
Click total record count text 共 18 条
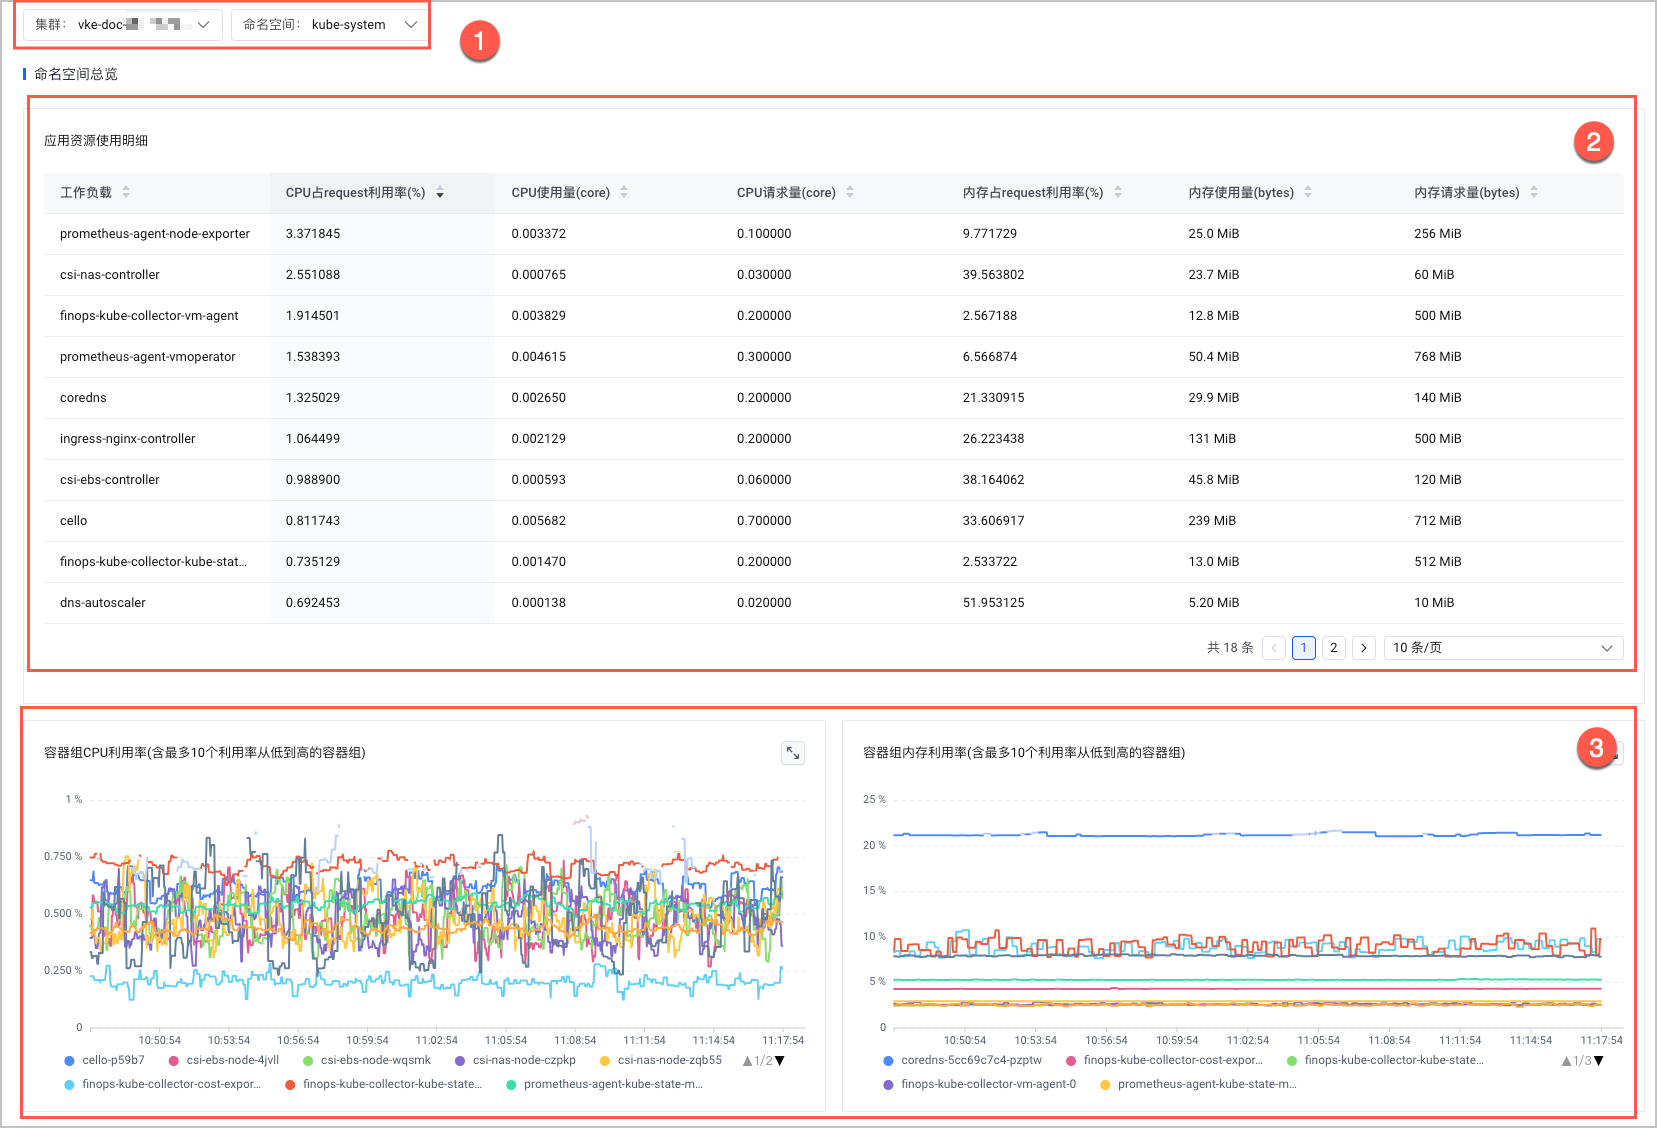pyautogui.click(x=1230, y=648)
